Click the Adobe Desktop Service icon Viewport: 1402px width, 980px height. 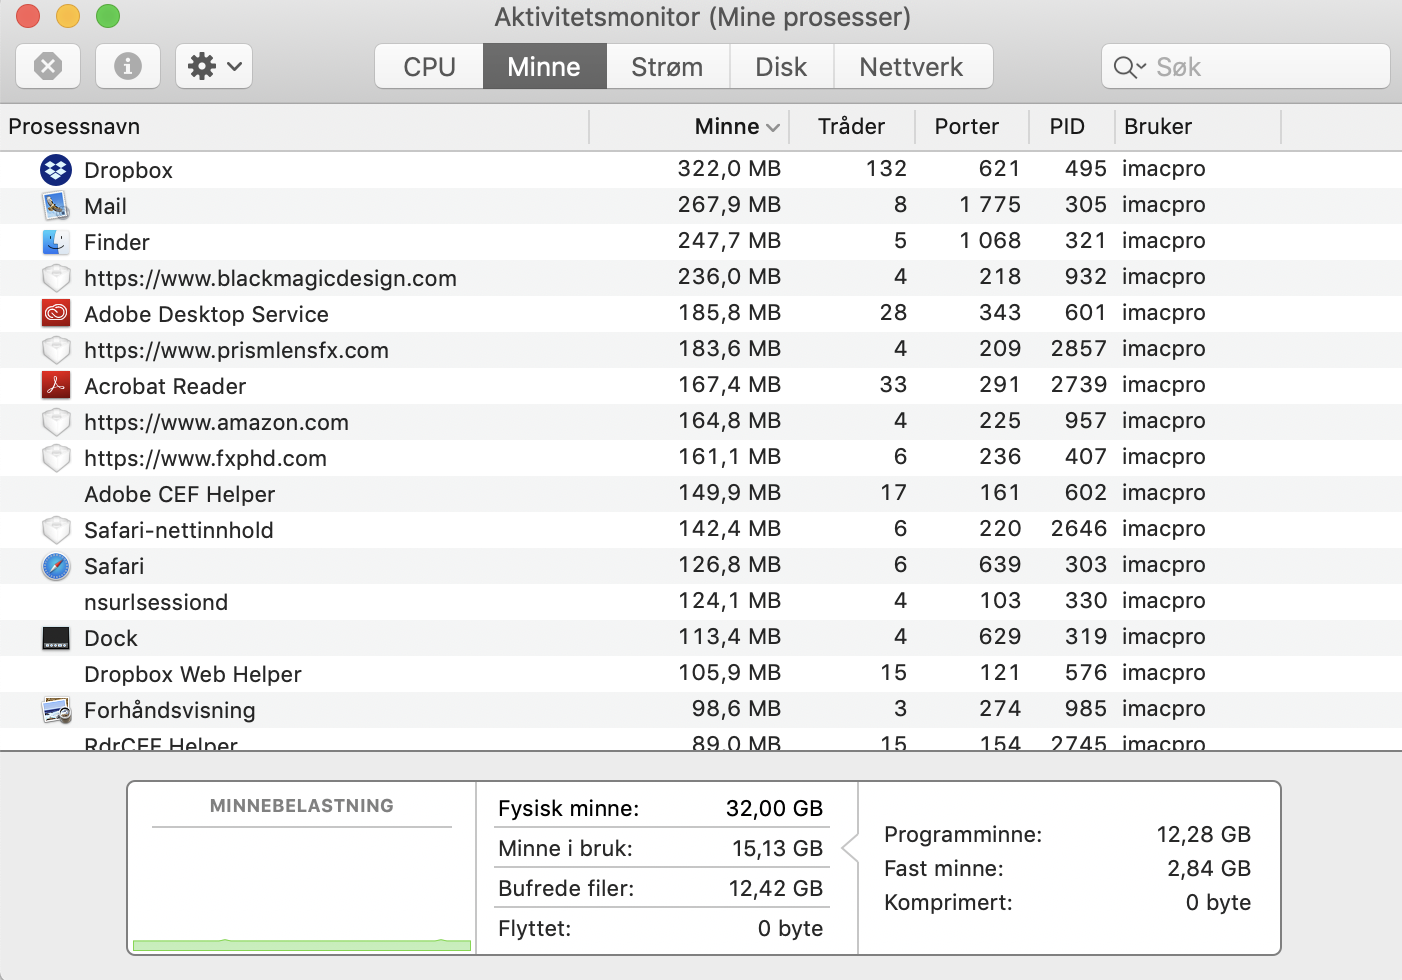tap(56, 314)
